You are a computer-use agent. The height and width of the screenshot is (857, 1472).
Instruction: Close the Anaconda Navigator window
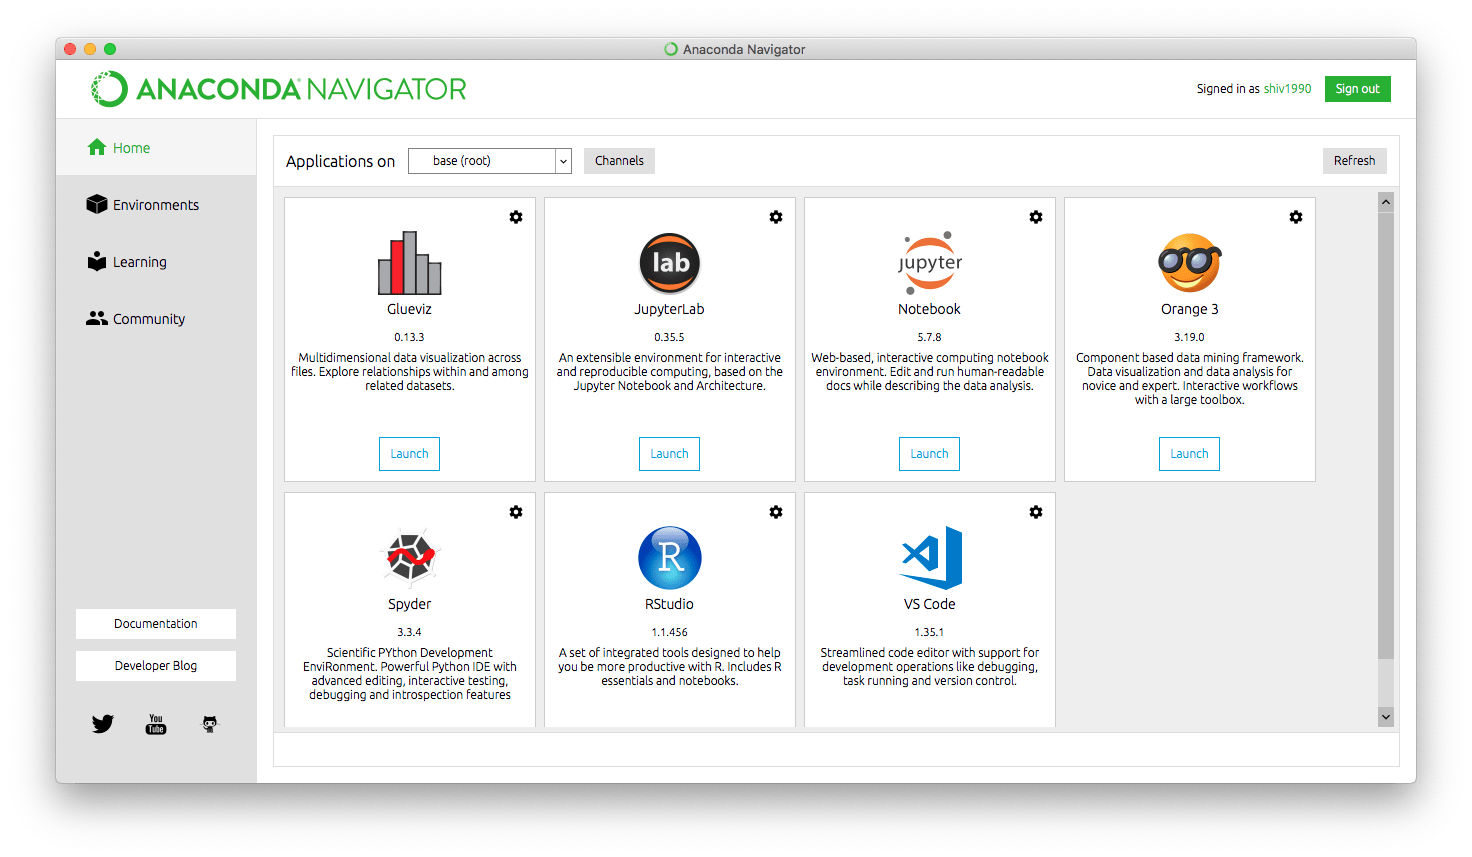click(70, 49)
